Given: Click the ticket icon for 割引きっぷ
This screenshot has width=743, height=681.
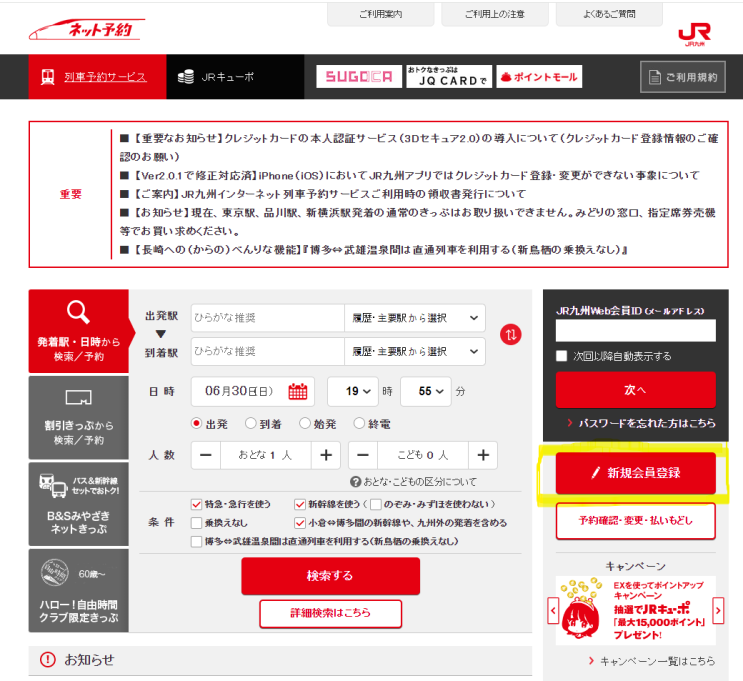Looking at the screenshot, I should tap(79, 397).
